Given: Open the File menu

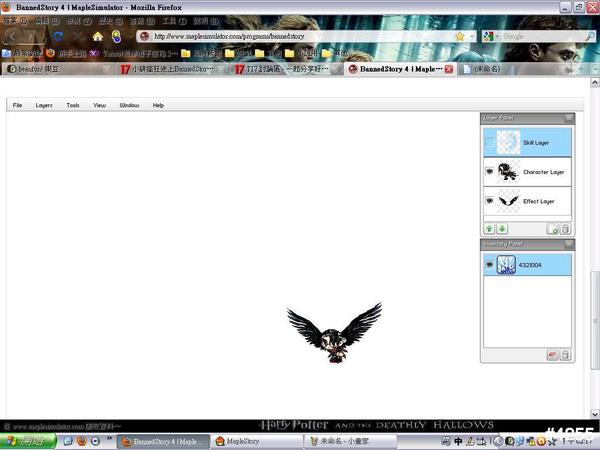Looking at the screenshot, I should point(18,105).
